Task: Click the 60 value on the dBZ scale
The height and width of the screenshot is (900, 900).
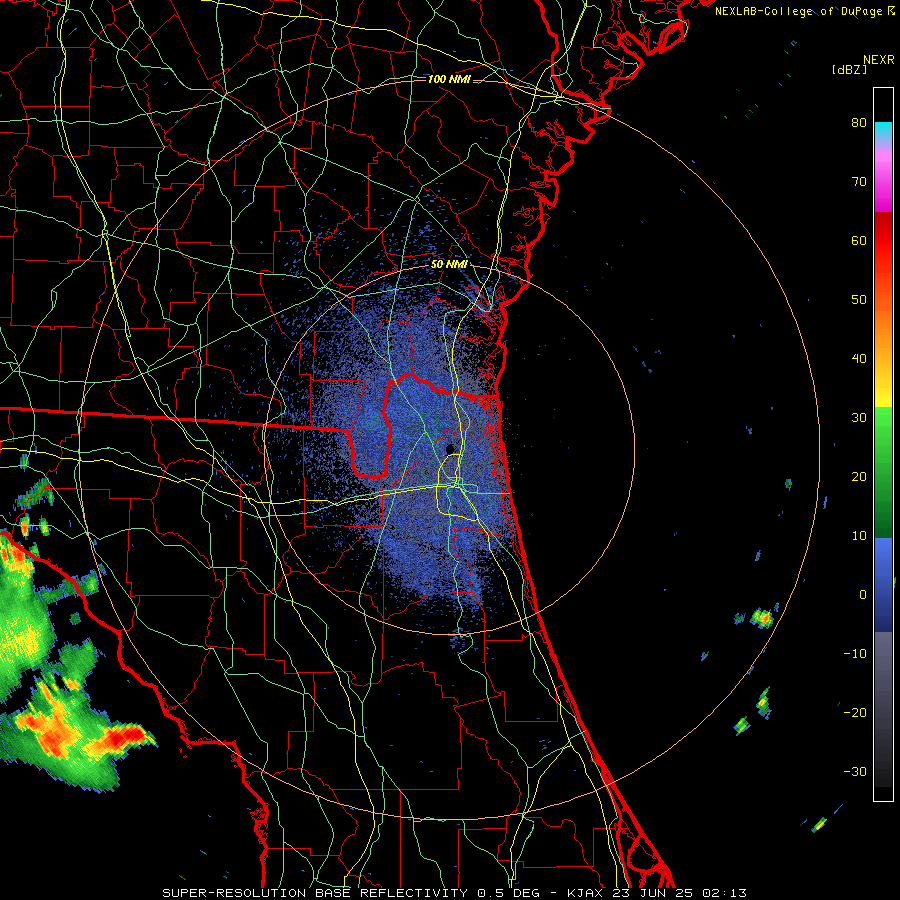Action: (859, 240)
